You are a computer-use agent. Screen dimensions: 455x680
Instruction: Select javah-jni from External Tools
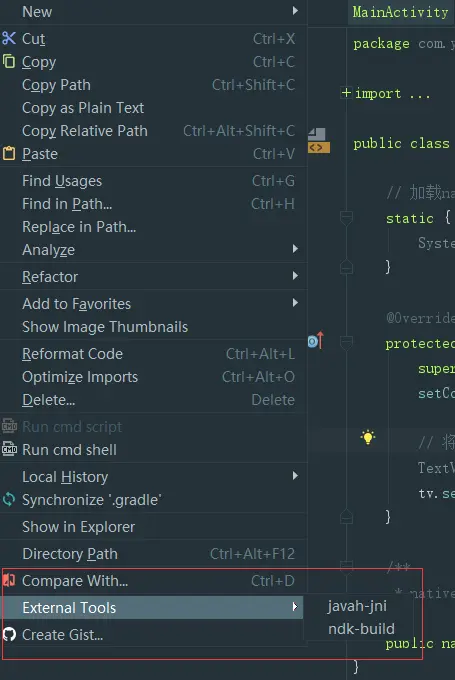[x=357, y=605]
